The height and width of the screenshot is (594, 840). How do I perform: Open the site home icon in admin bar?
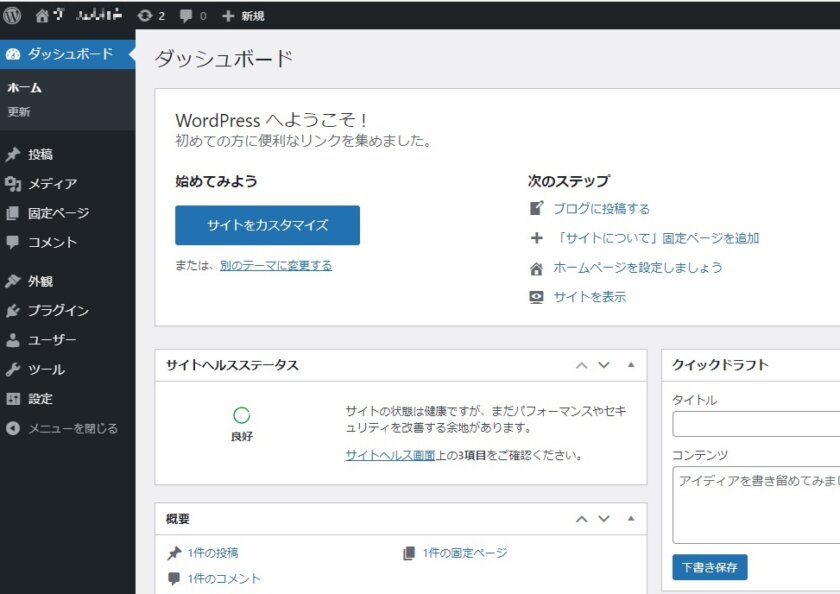point(42,16)
